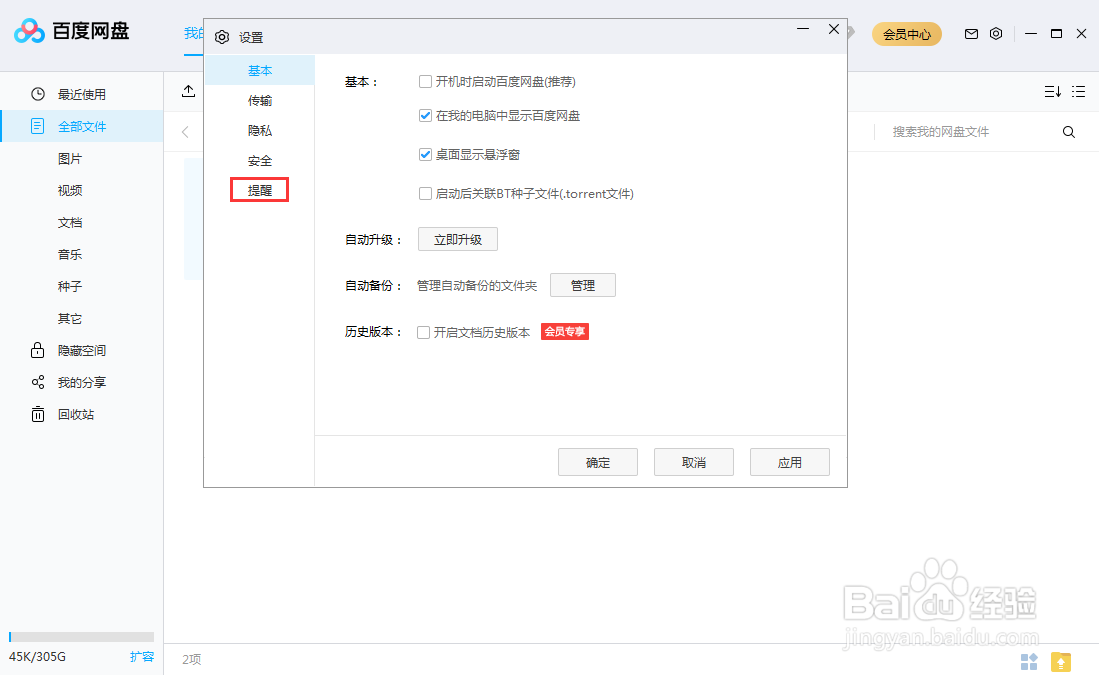Image resolution: width=1099 pixels, height=675 pixels.
Task: Open 隐藏空间 in sidebar
Action: 82,350
